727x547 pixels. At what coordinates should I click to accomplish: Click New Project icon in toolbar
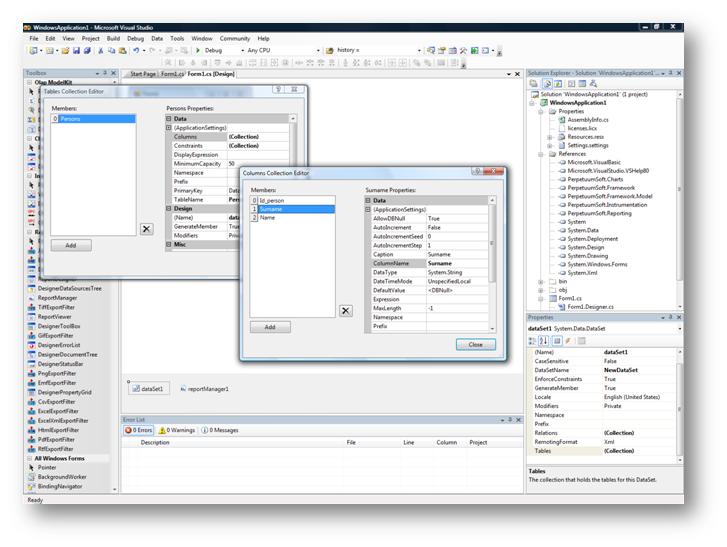click(34, 51)
